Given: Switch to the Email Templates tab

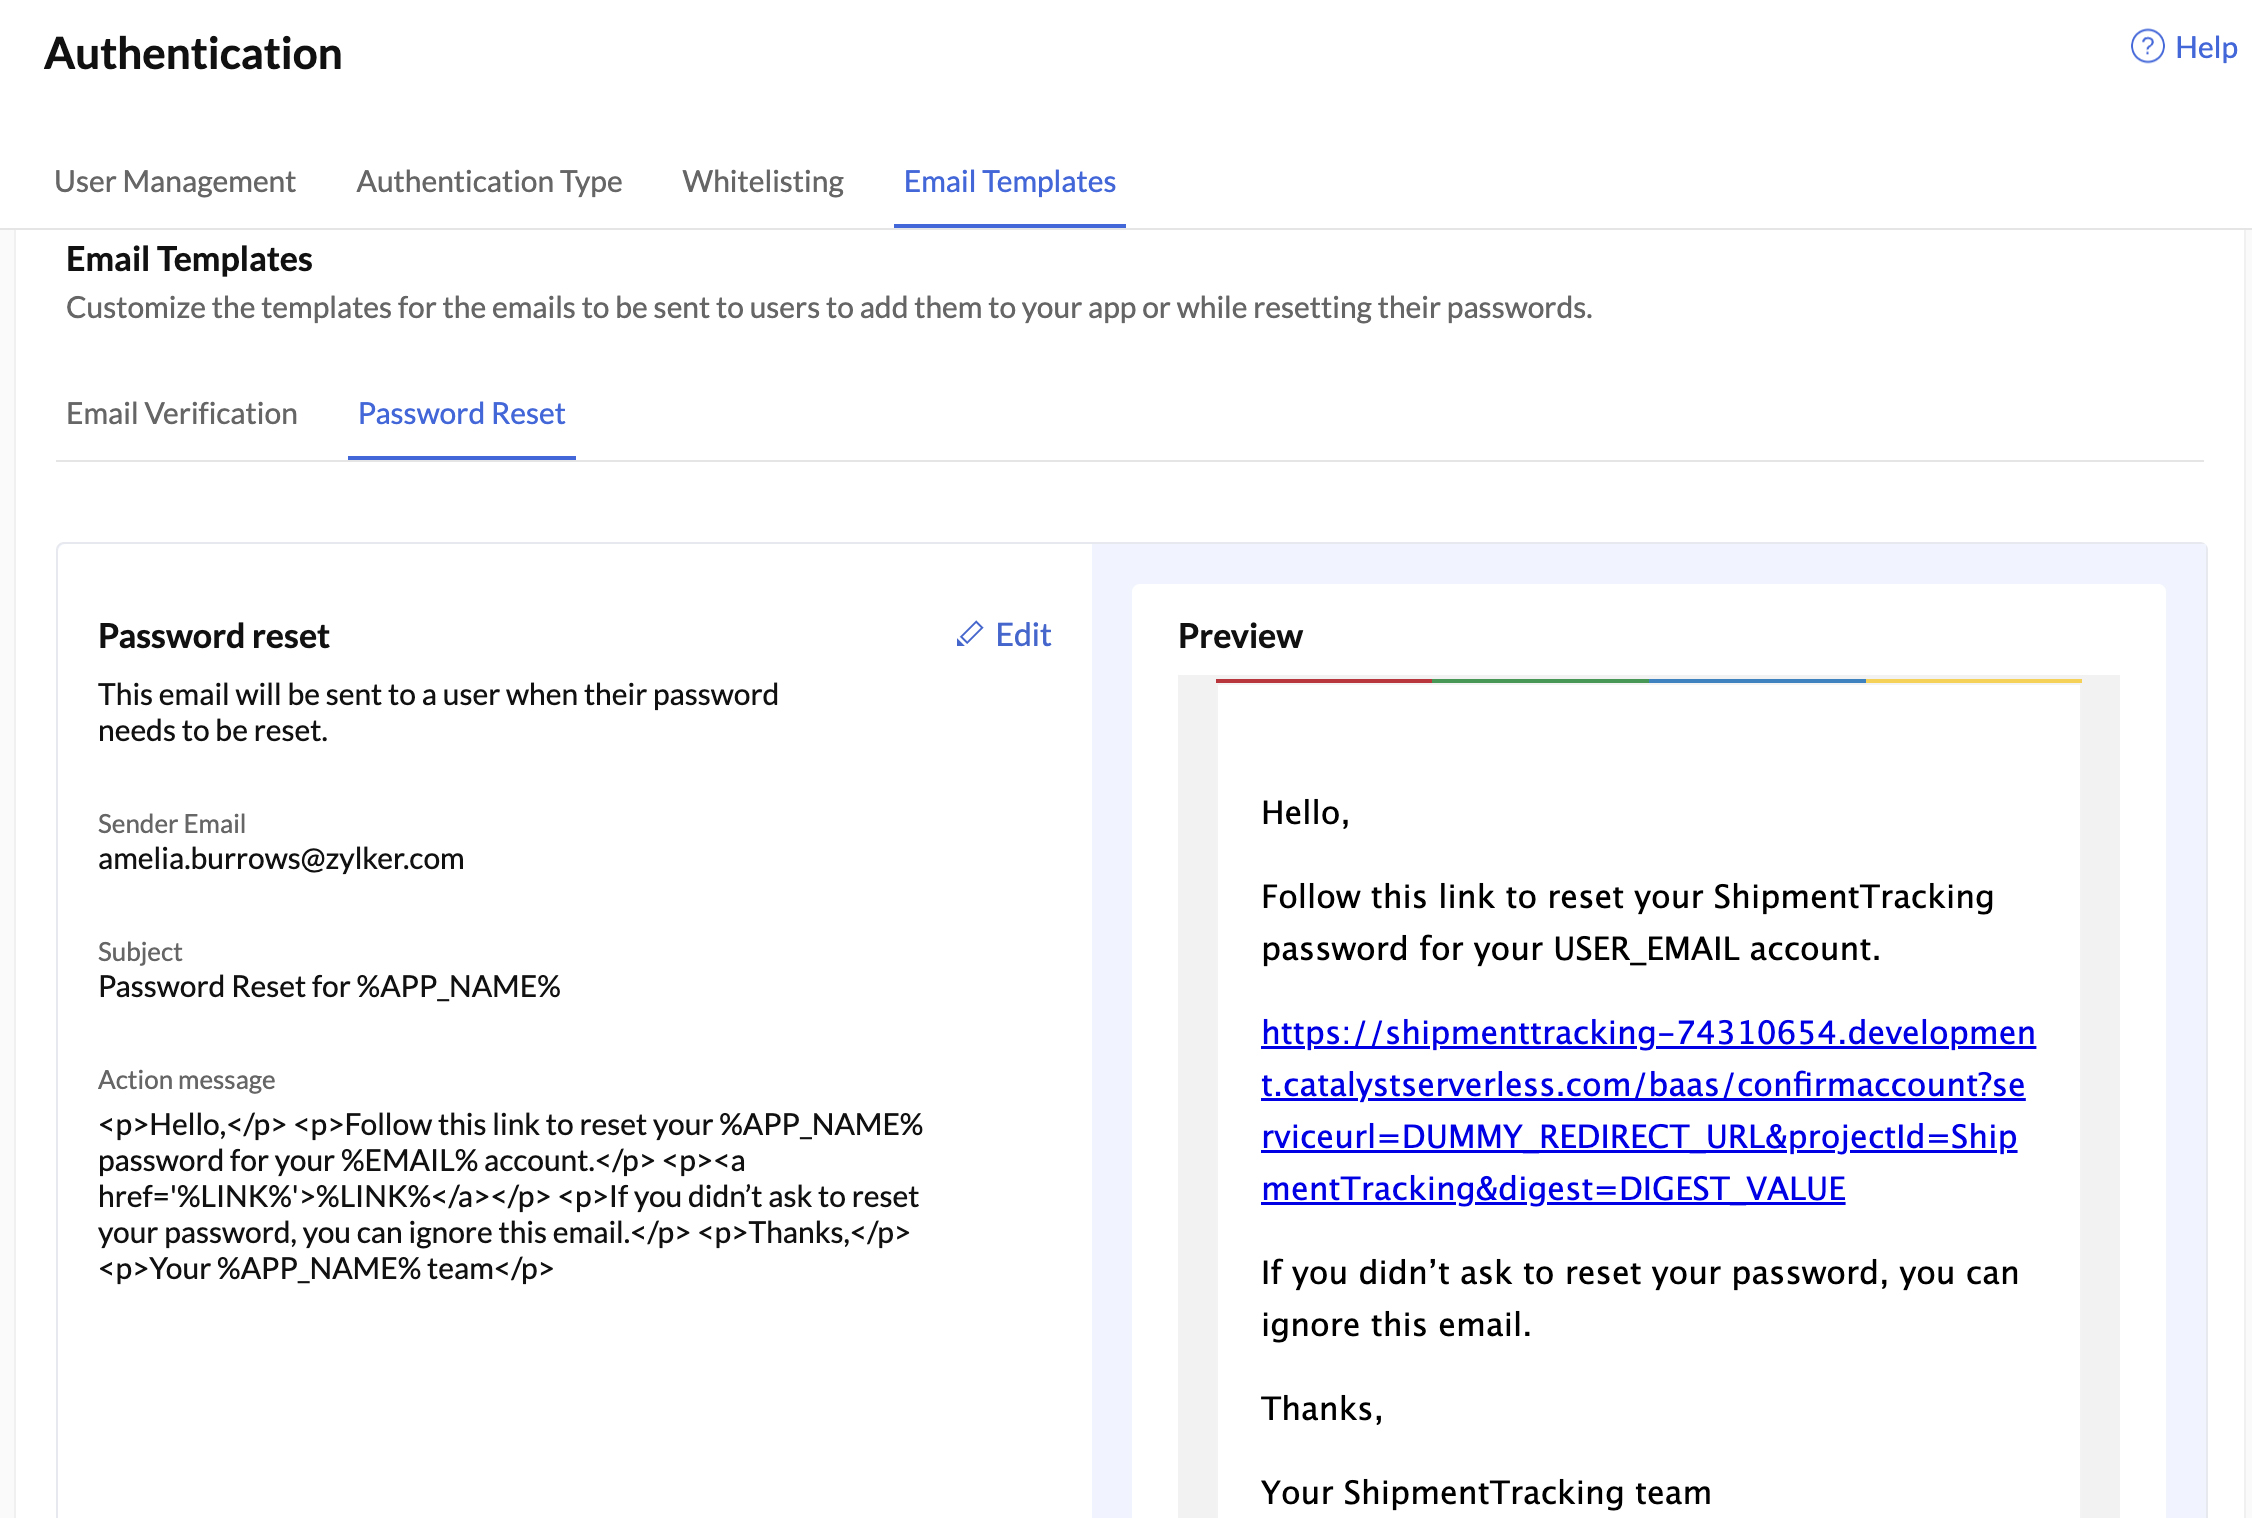Looking at the screenshot, I should [x=1009, y=181].
